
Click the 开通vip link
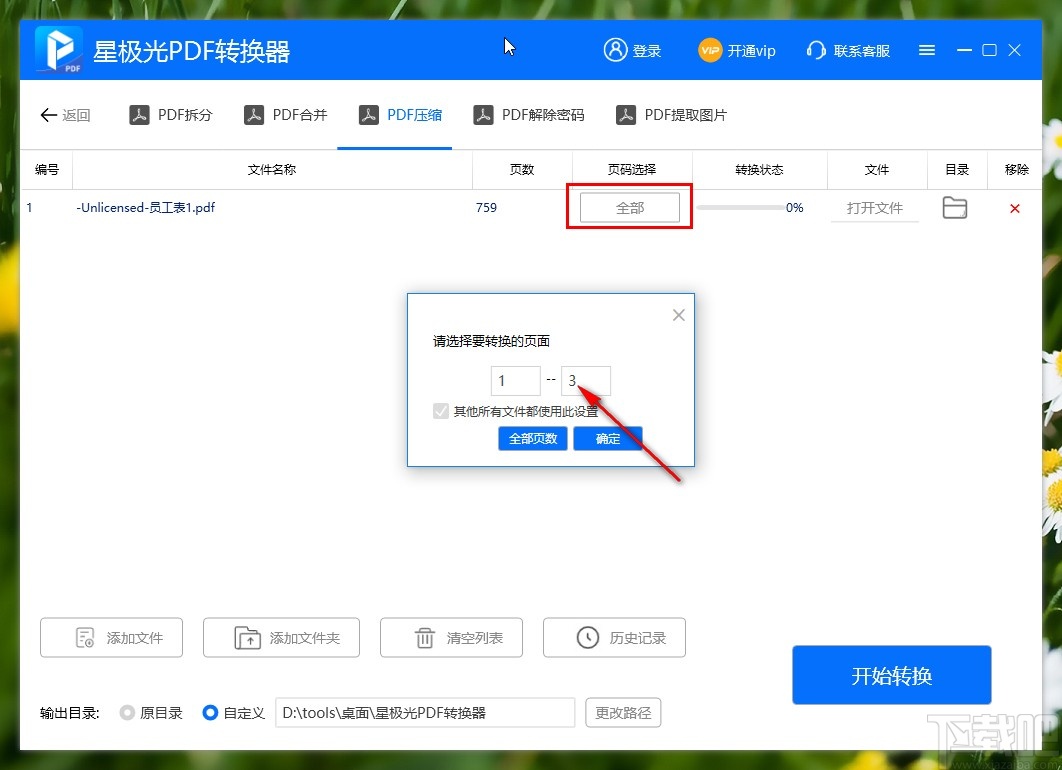click(x=751, y=51)
